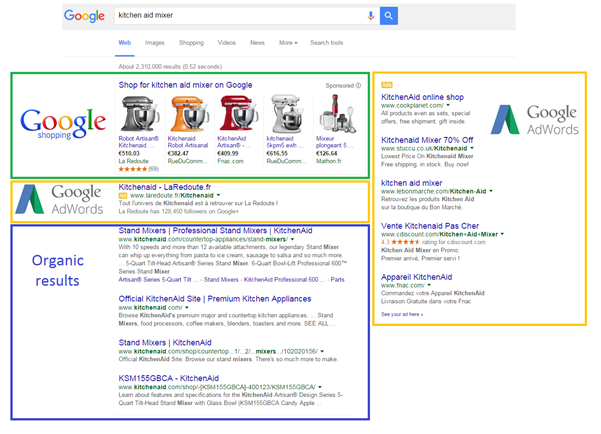This screenshot has width=601, height=434.
Task: Switch to the Images tab
Action: pyautogui.click(x=154, y=43)
